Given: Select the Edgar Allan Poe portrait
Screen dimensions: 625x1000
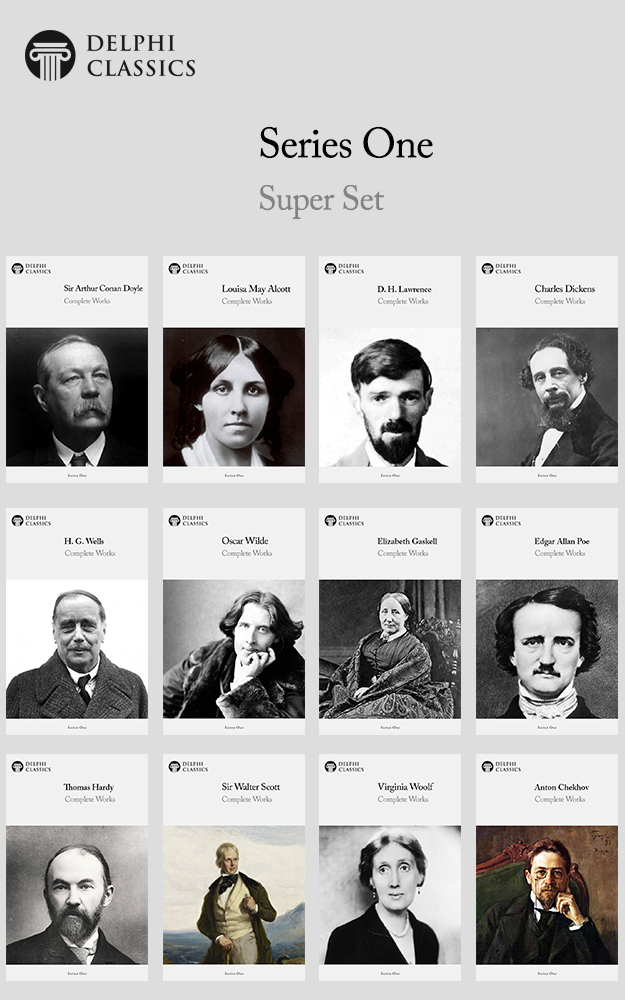Looking at the screenshot, I should pyautogui.click(x=547, y=649).
